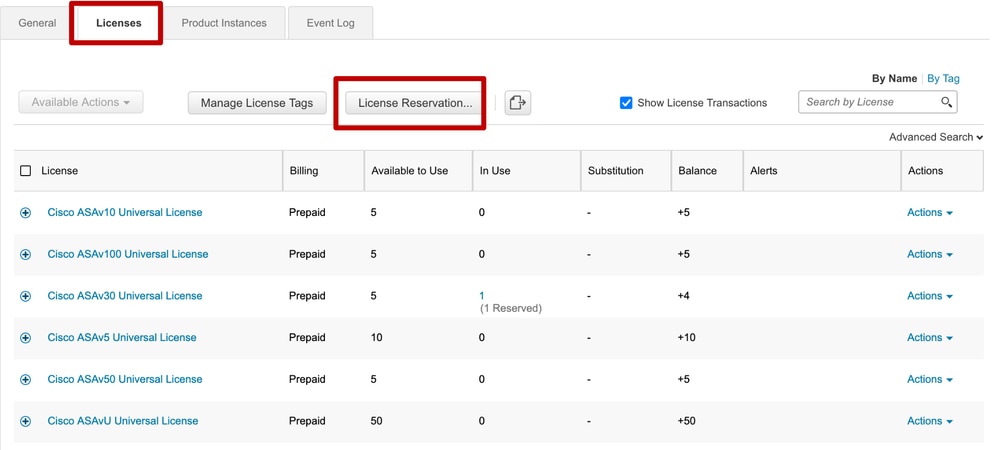
Task: Go to the Event Log tab
Action: 330,23
